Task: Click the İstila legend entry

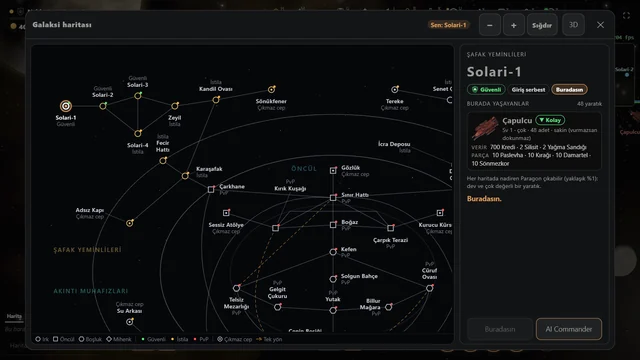Action: (180, 339)
